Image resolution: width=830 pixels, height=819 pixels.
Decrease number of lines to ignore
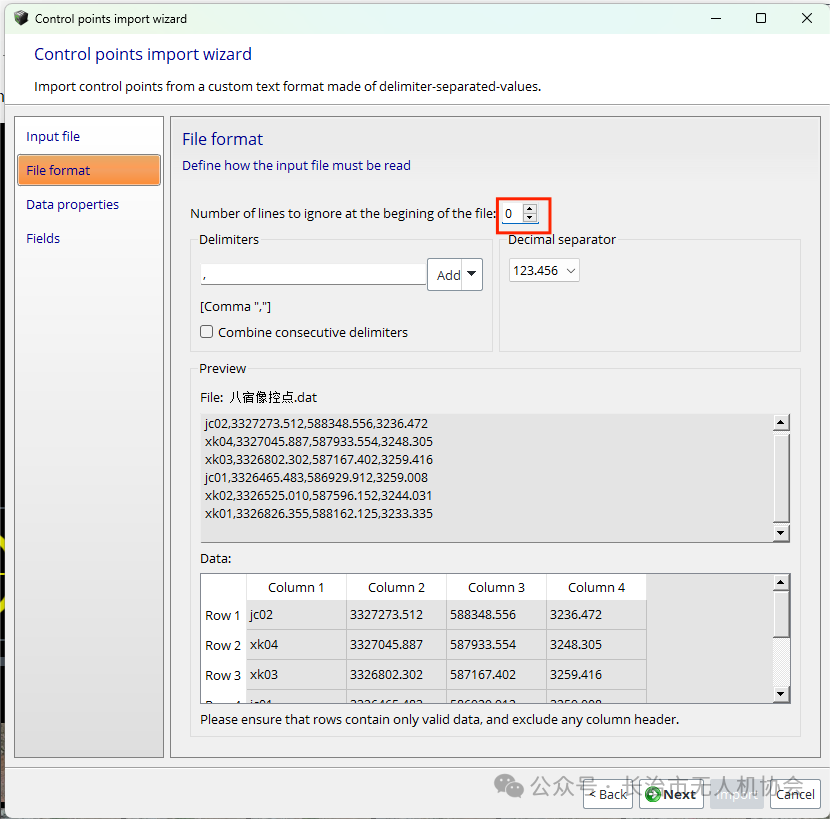pyautogui.click(x=529, y=218)
